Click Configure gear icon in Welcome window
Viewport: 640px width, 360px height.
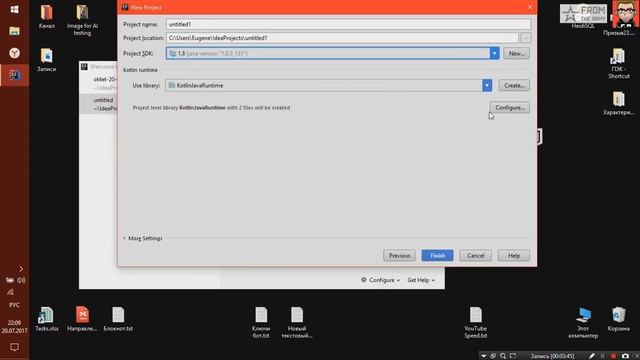click(363, 280)
